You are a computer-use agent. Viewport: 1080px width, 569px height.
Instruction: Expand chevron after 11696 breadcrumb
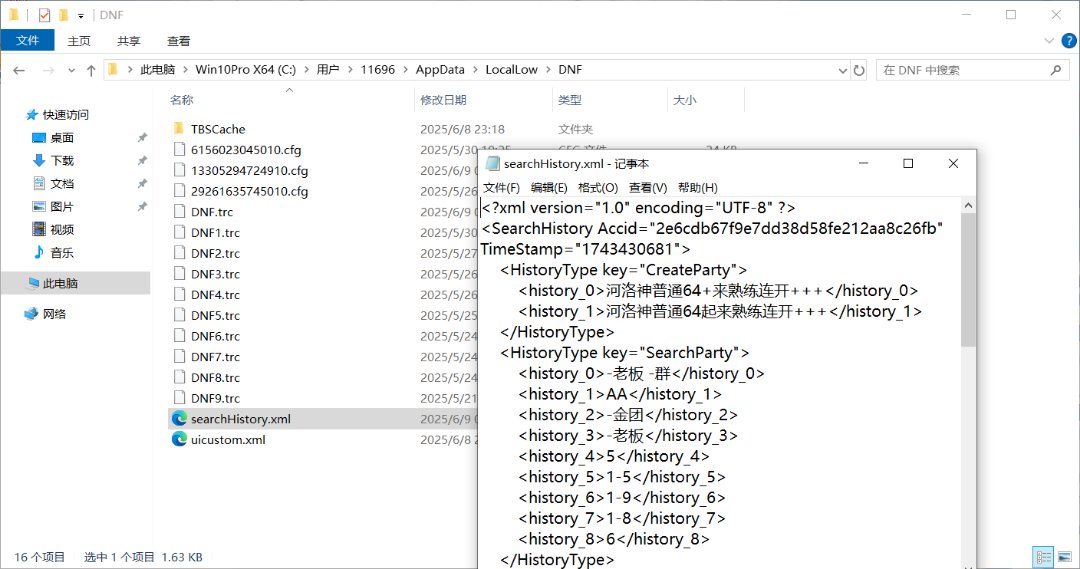click(406, 70)
